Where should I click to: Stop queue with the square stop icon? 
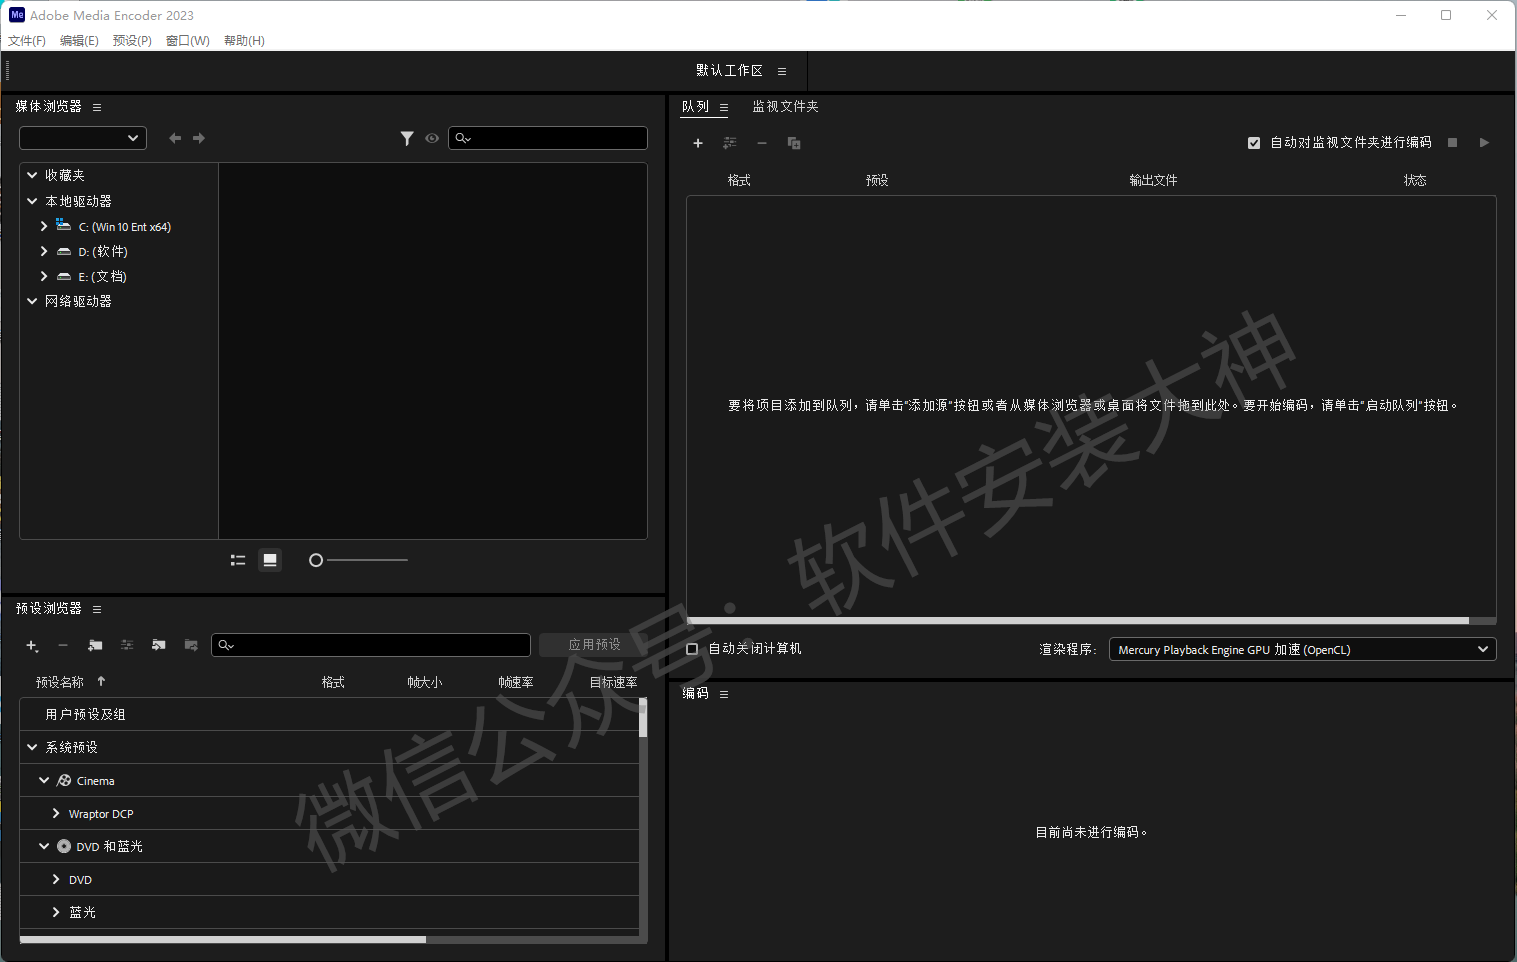[1452, 143]
